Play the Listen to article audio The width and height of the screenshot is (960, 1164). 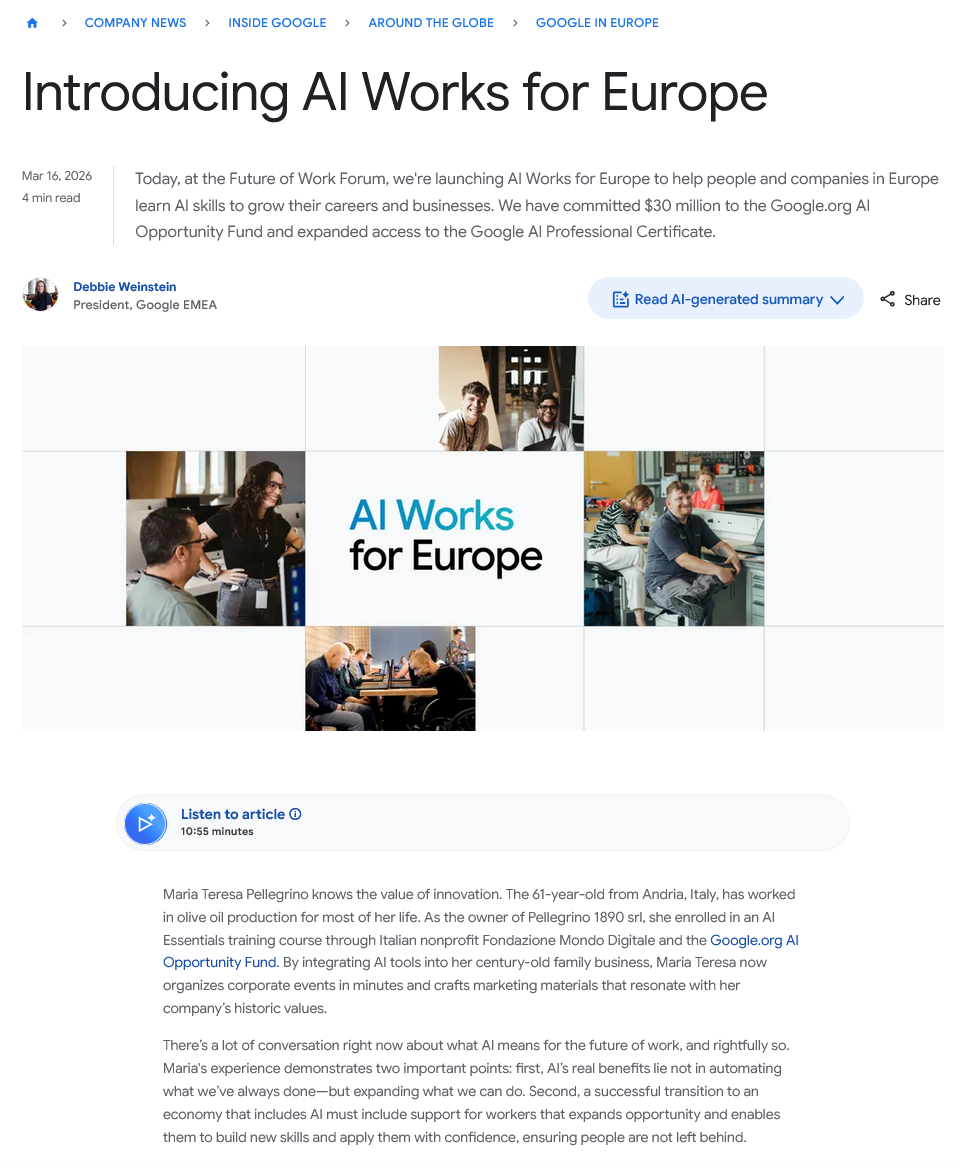(x=146, y=823)
